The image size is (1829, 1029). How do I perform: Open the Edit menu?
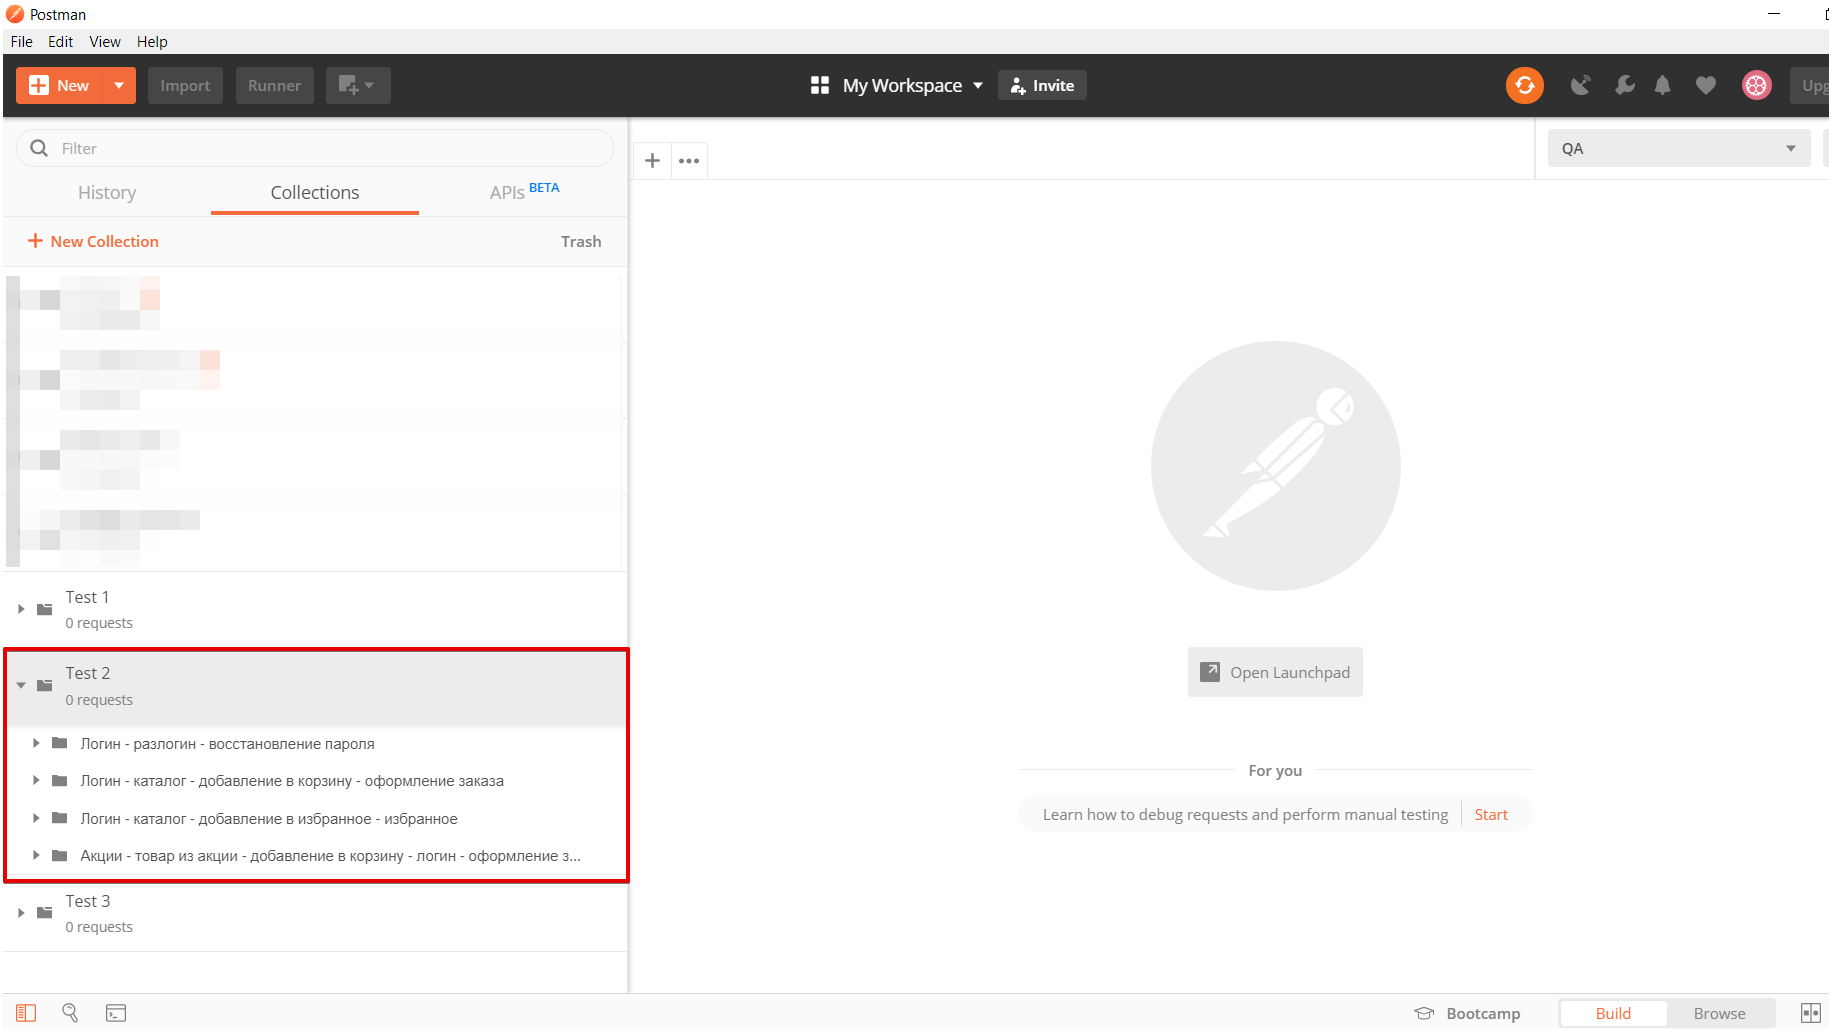60,41
